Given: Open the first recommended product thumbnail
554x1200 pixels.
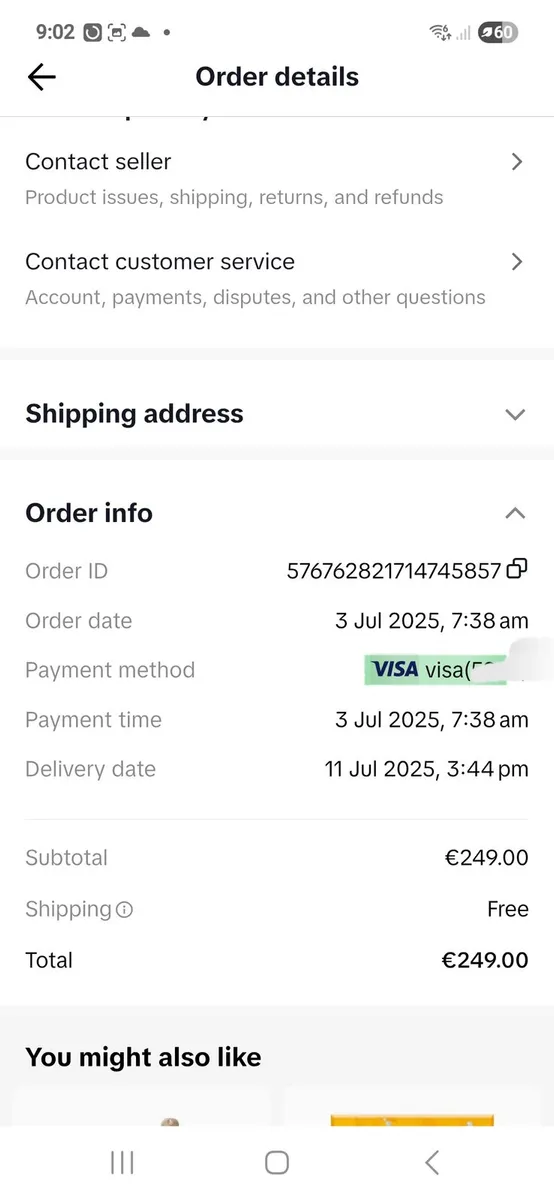Looking at the screenshot, I should [142, 1106].
